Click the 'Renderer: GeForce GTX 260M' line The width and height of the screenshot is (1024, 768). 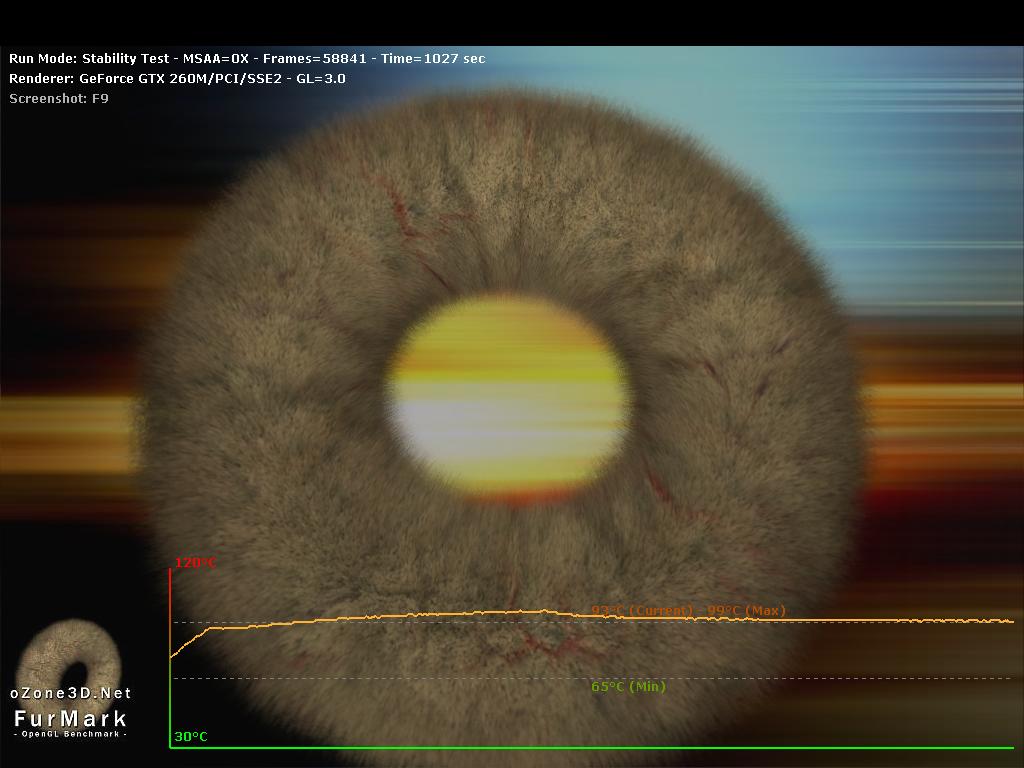tap(177, 79)
